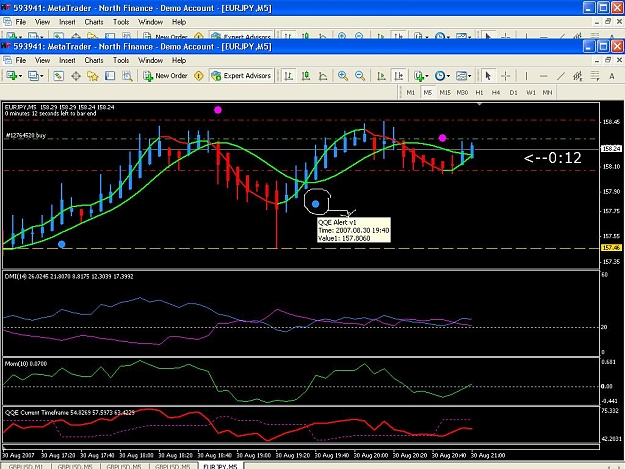Image resolution: width=625 pixels, height=469 pixels.
Task: Draw a trendline with the diagonal line tool
Action: tap(561, 76)
